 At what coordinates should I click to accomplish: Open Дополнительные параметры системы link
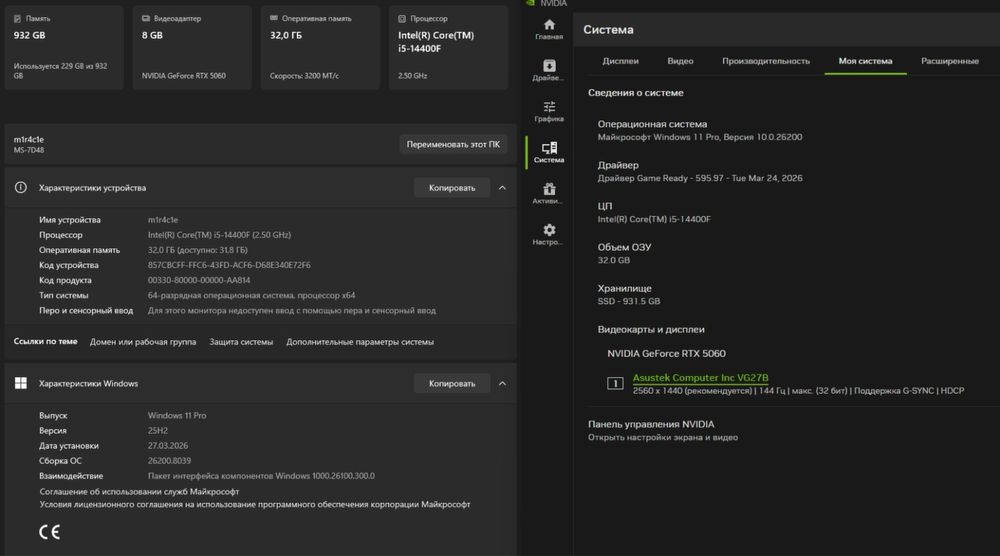click(x=360, y=342)
